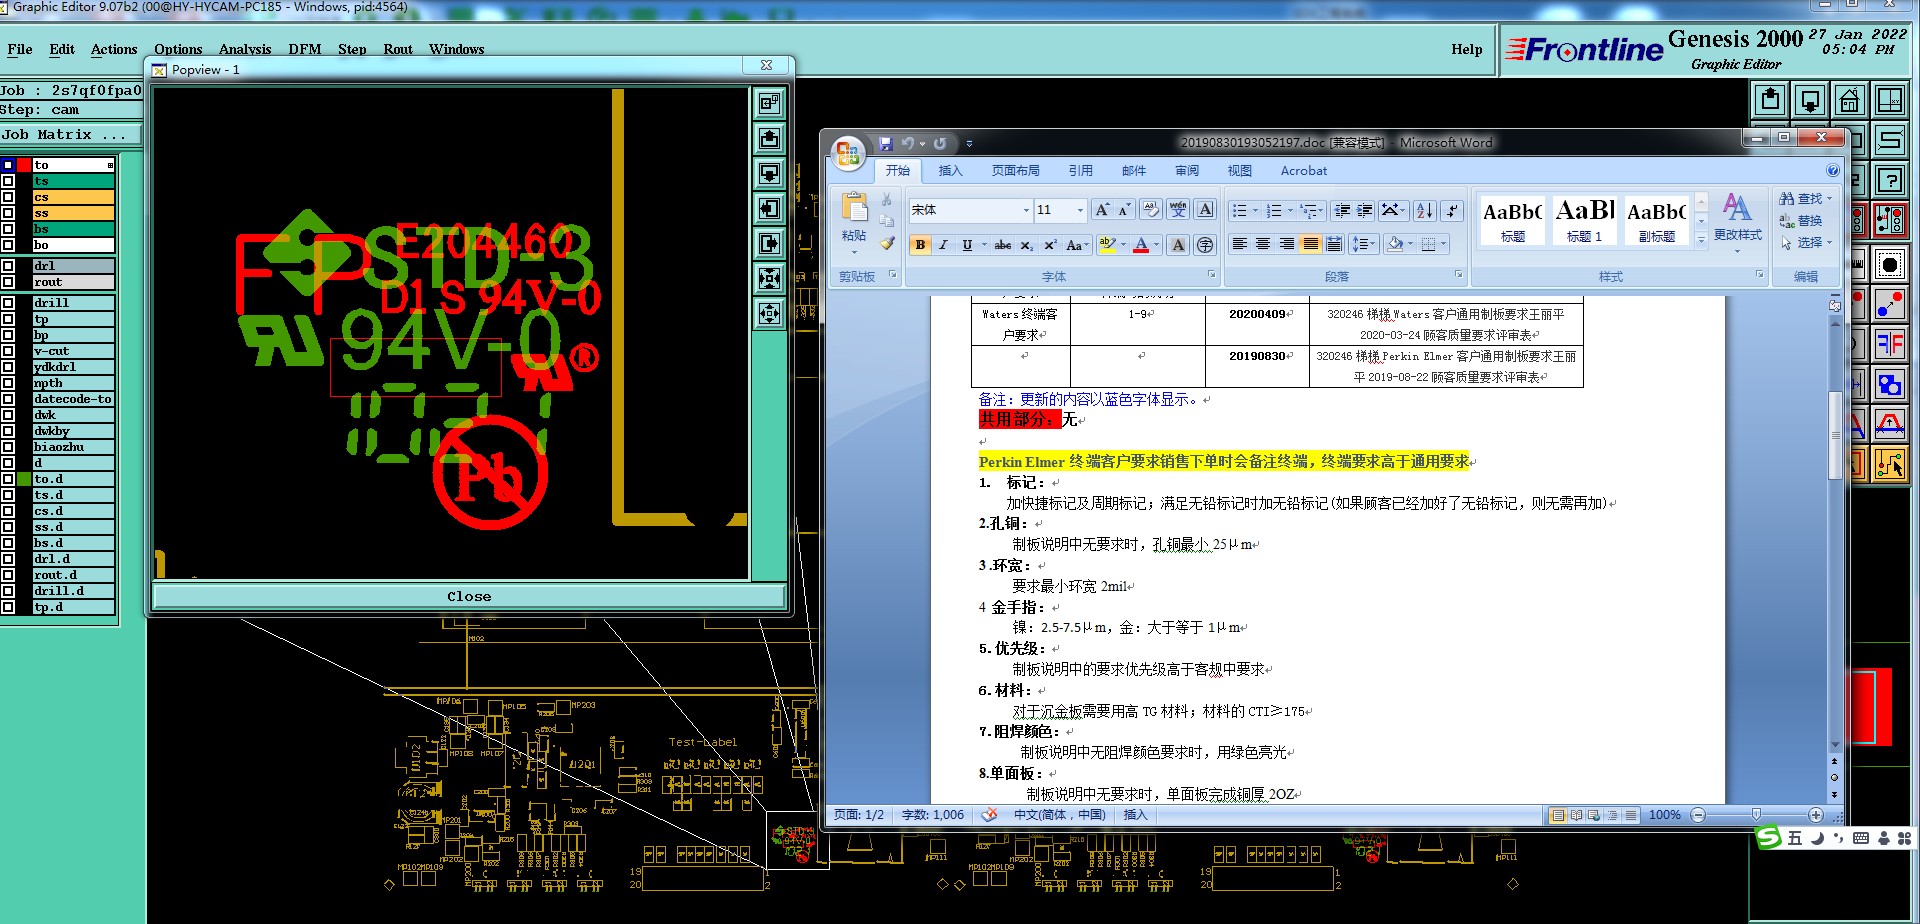
Task: Justify paragraph text in Word
Action: click(1310, 244)
